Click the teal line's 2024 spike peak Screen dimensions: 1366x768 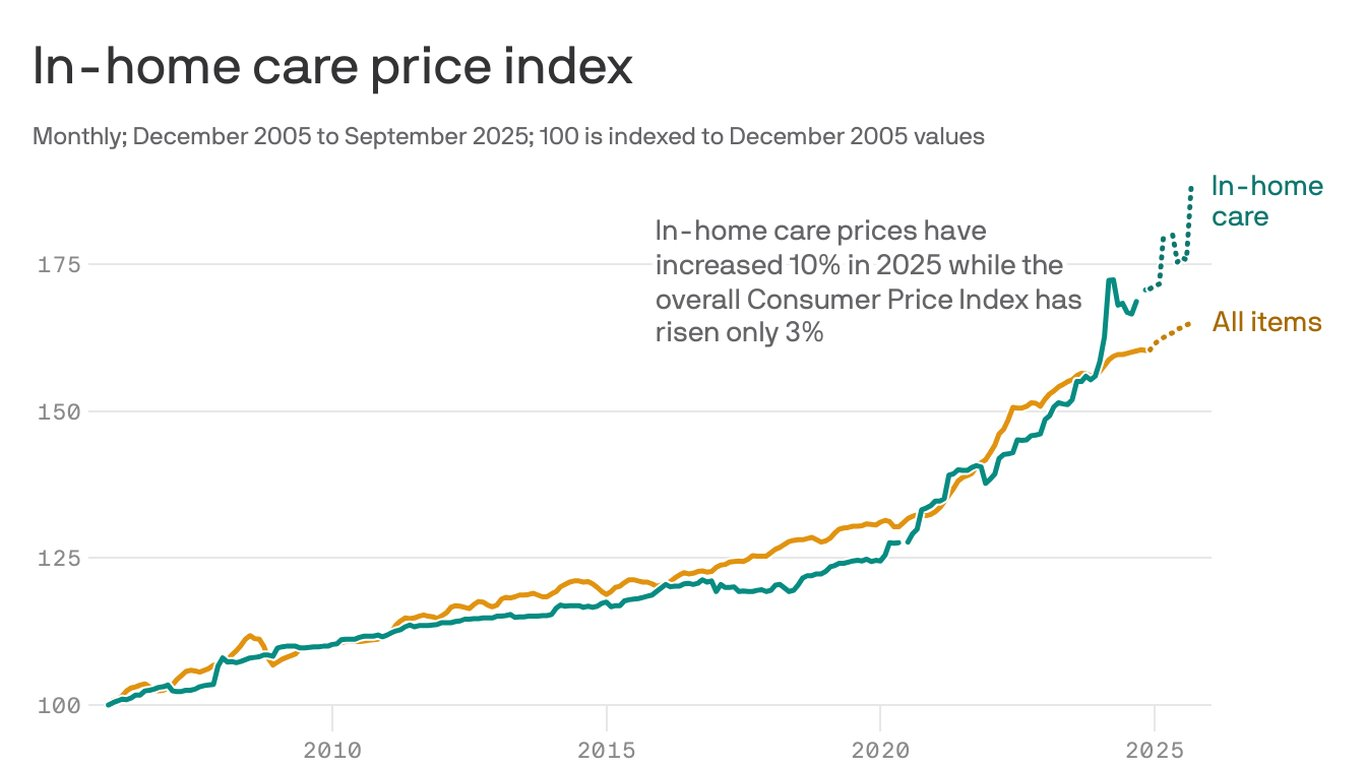(1110, 280)
